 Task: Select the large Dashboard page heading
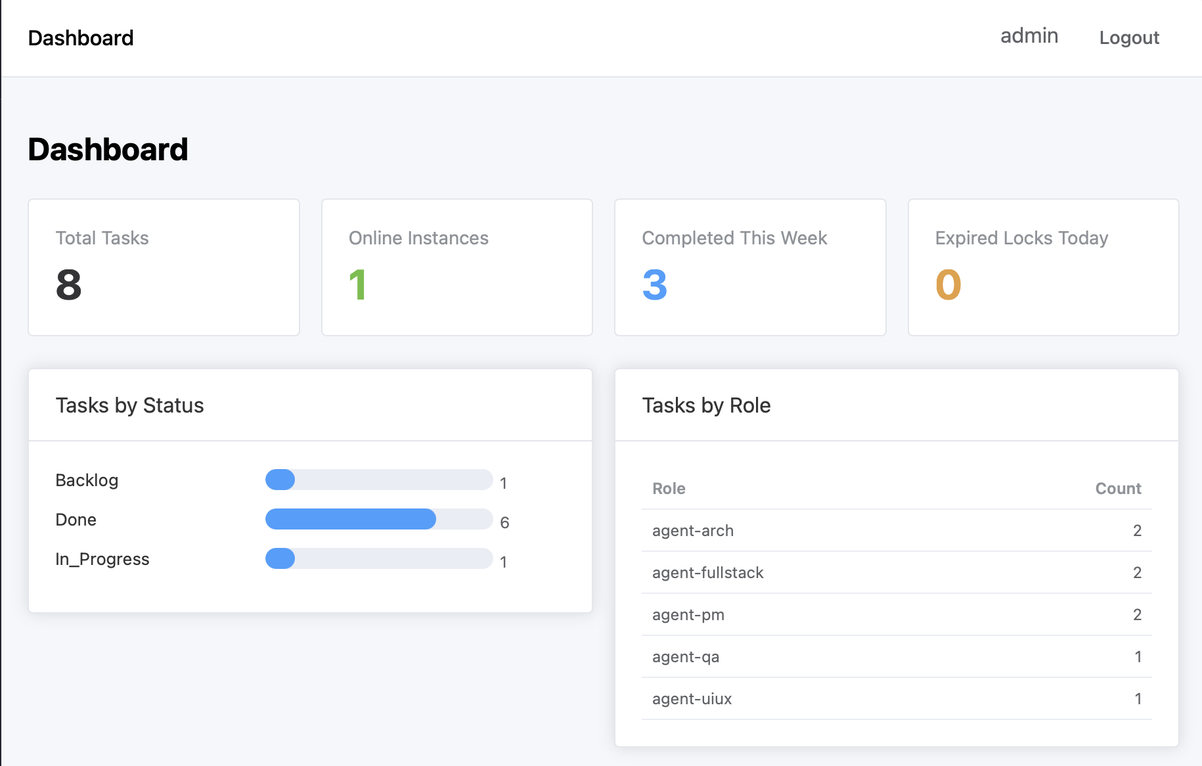[x=108, y=149]
